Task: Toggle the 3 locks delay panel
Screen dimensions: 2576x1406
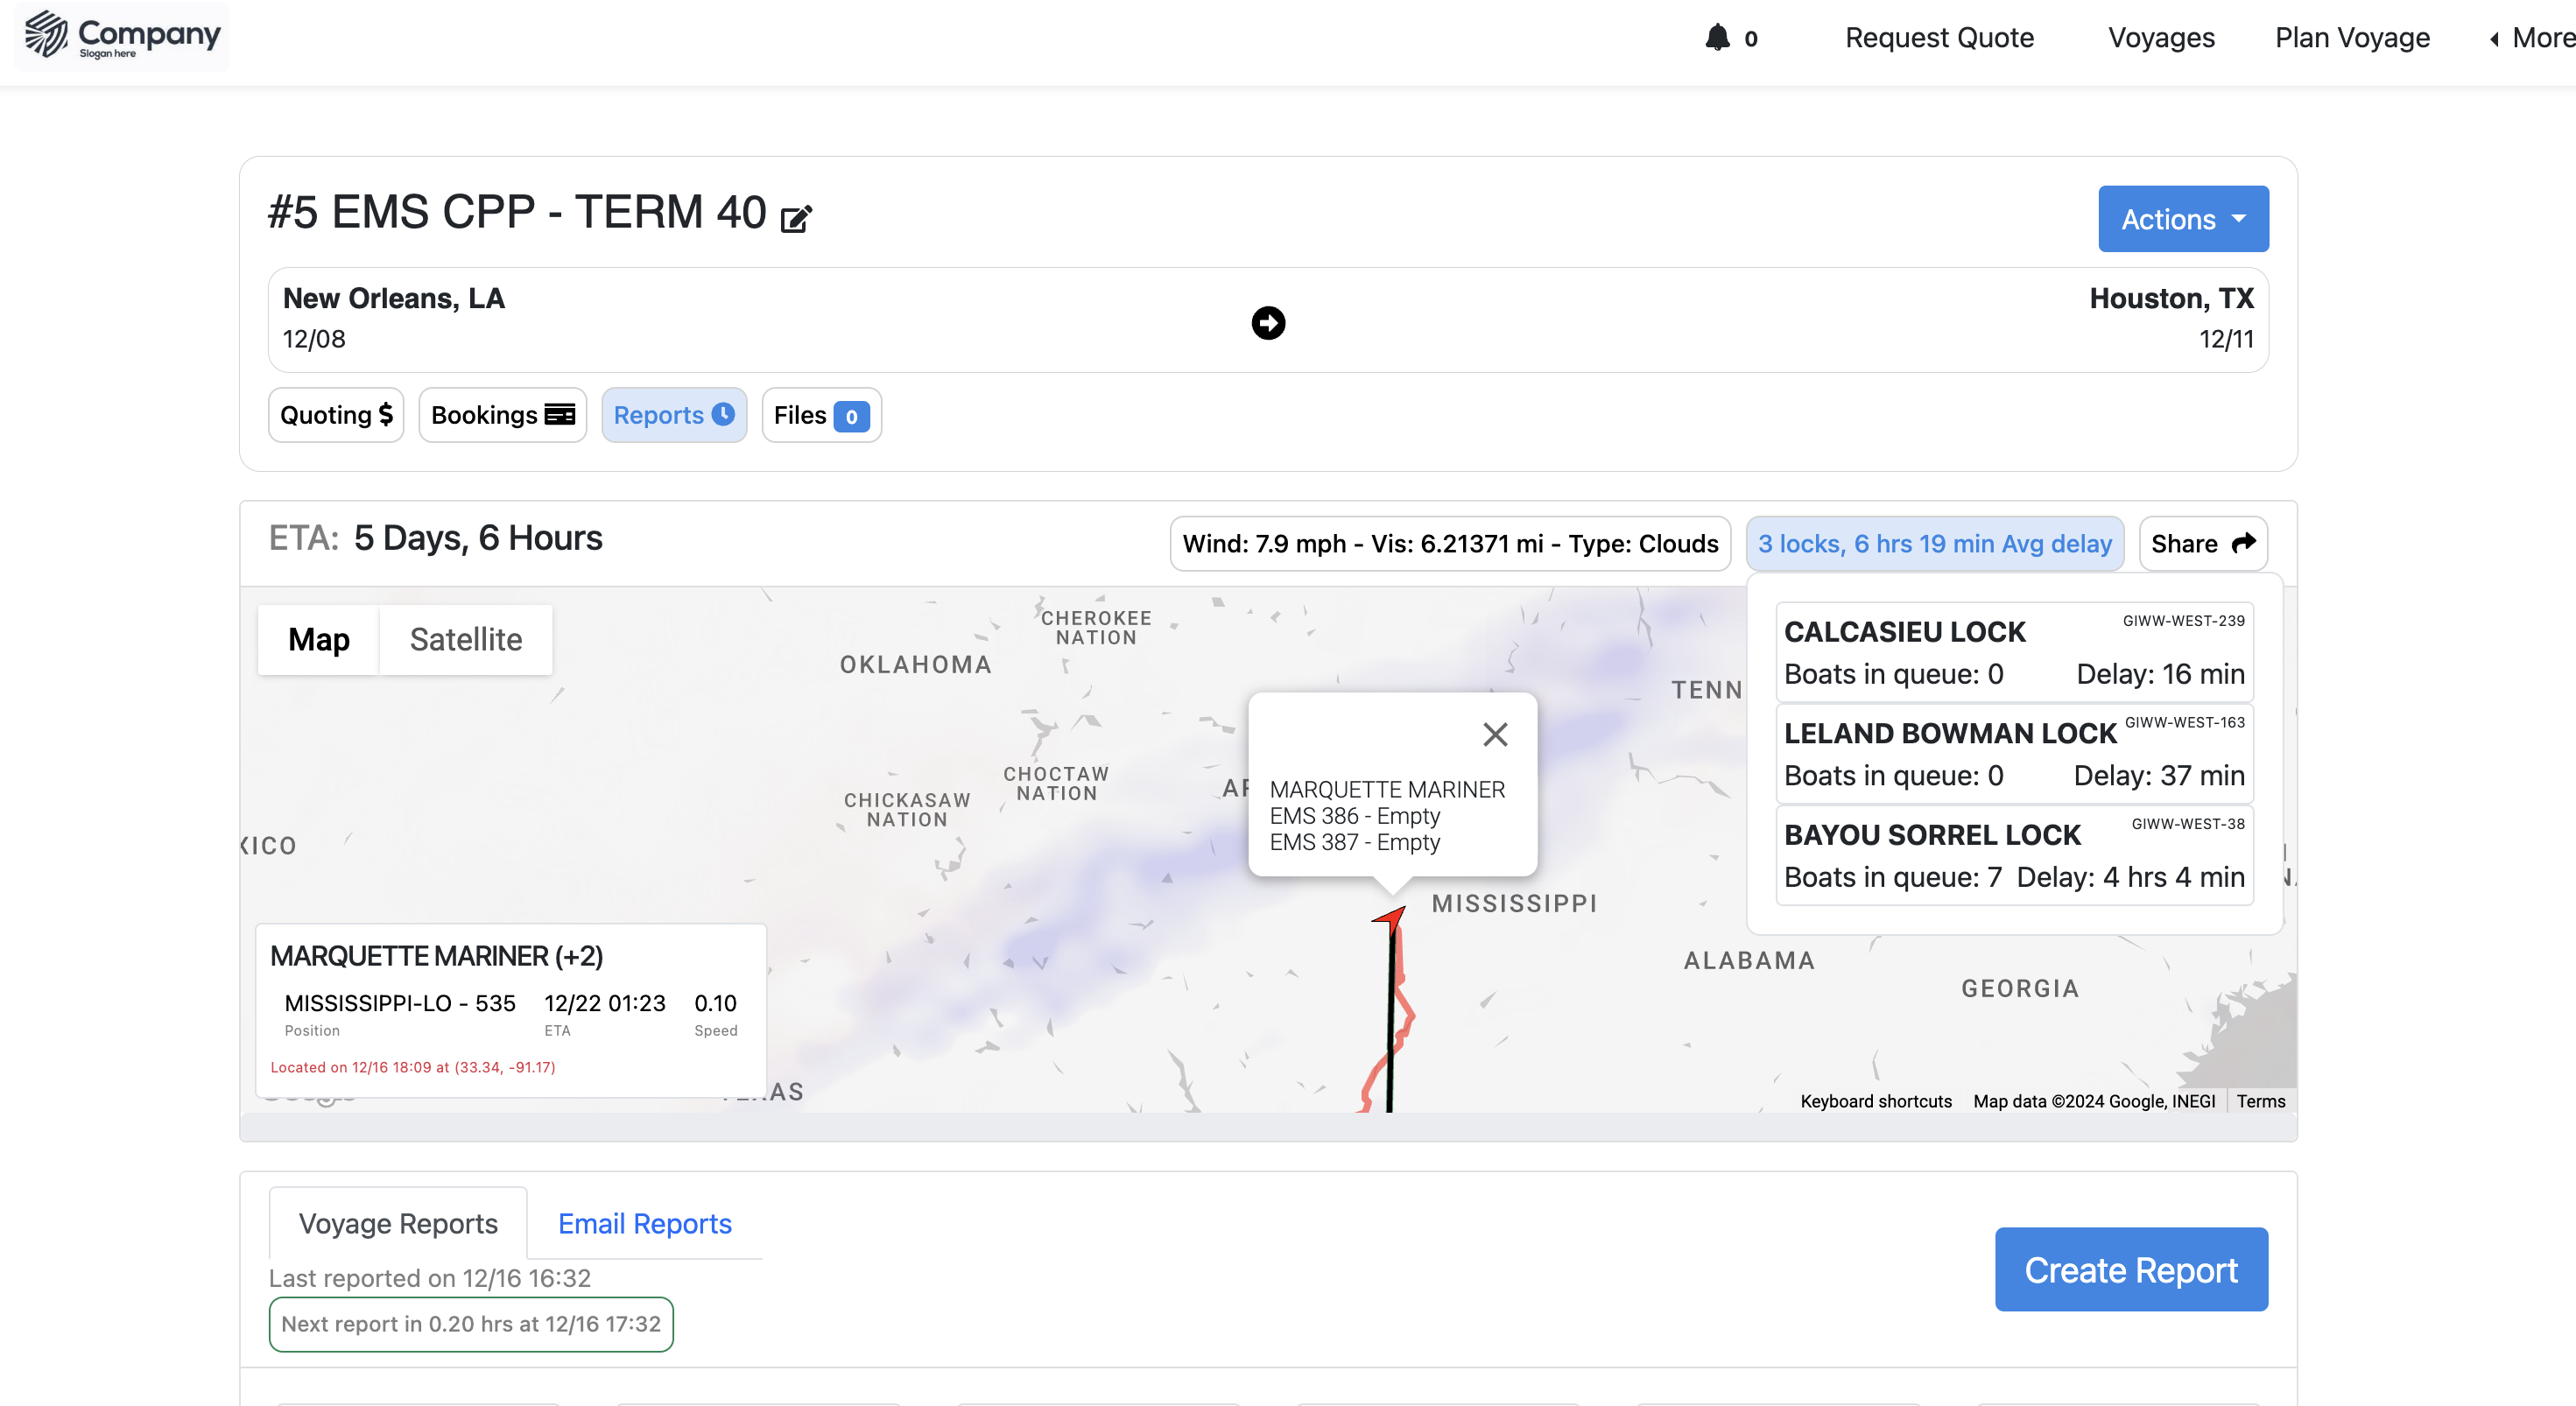Action: 1934,544
